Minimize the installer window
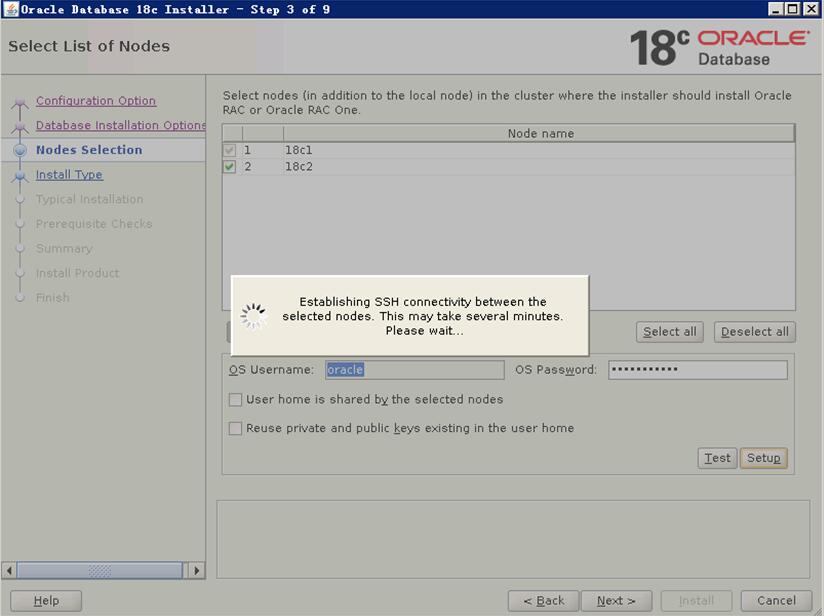Image resolution: width=824 pixels, height=616 pixels. [776, 9]
